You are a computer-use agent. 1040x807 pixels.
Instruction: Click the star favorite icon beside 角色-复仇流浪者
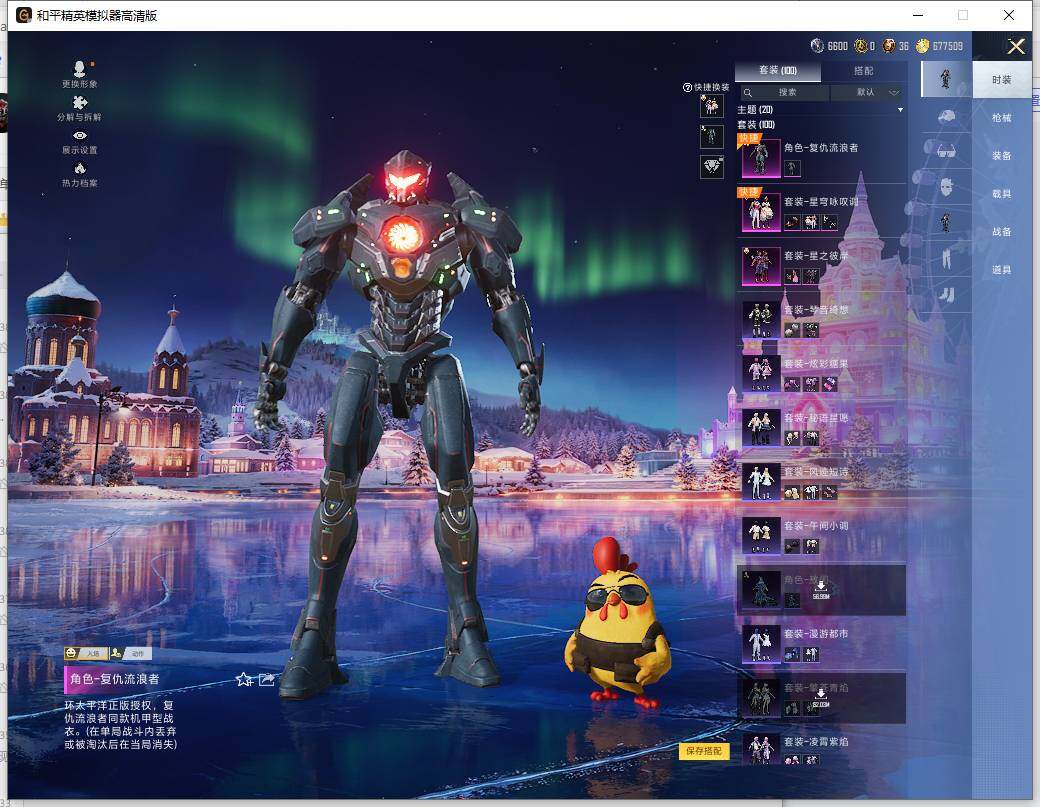[x=243, y=679]
